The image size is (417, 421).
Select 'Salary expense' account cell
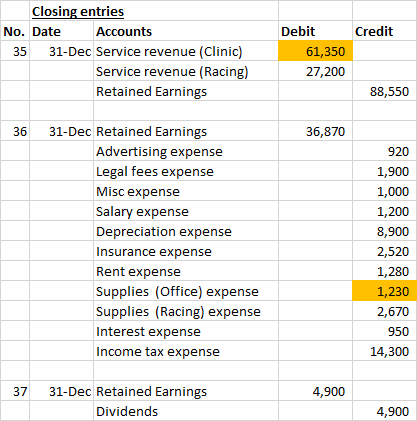pyautogui.click(x=186, y=211)
